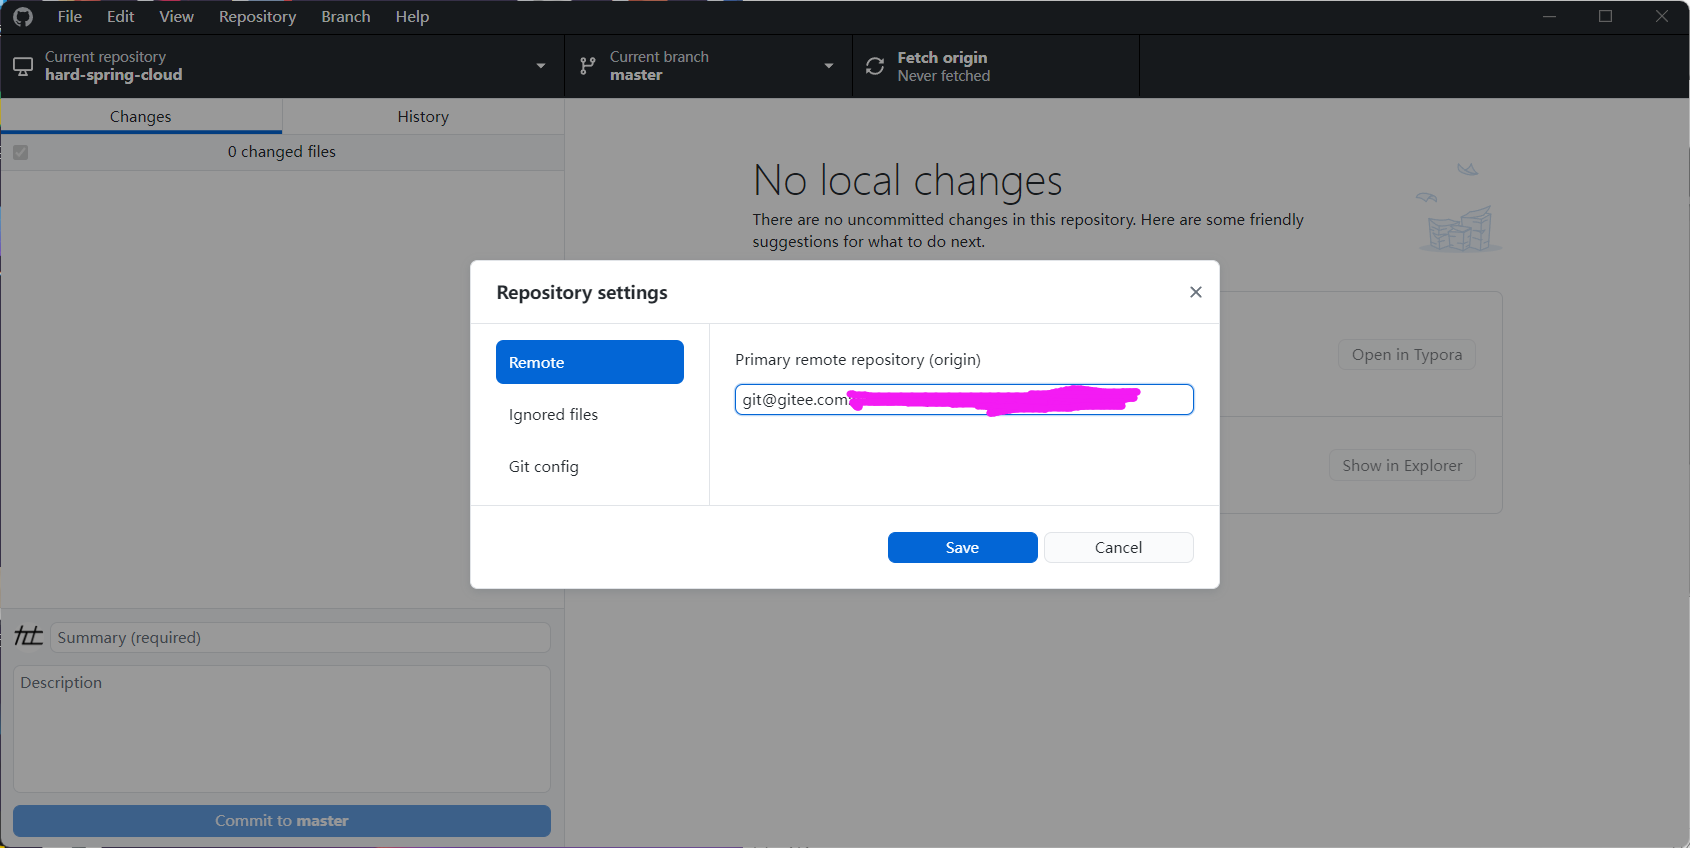Click the Fetch origin button label
The height and width of the screenshot is (848, 1690).
click(x=942, y=57)
